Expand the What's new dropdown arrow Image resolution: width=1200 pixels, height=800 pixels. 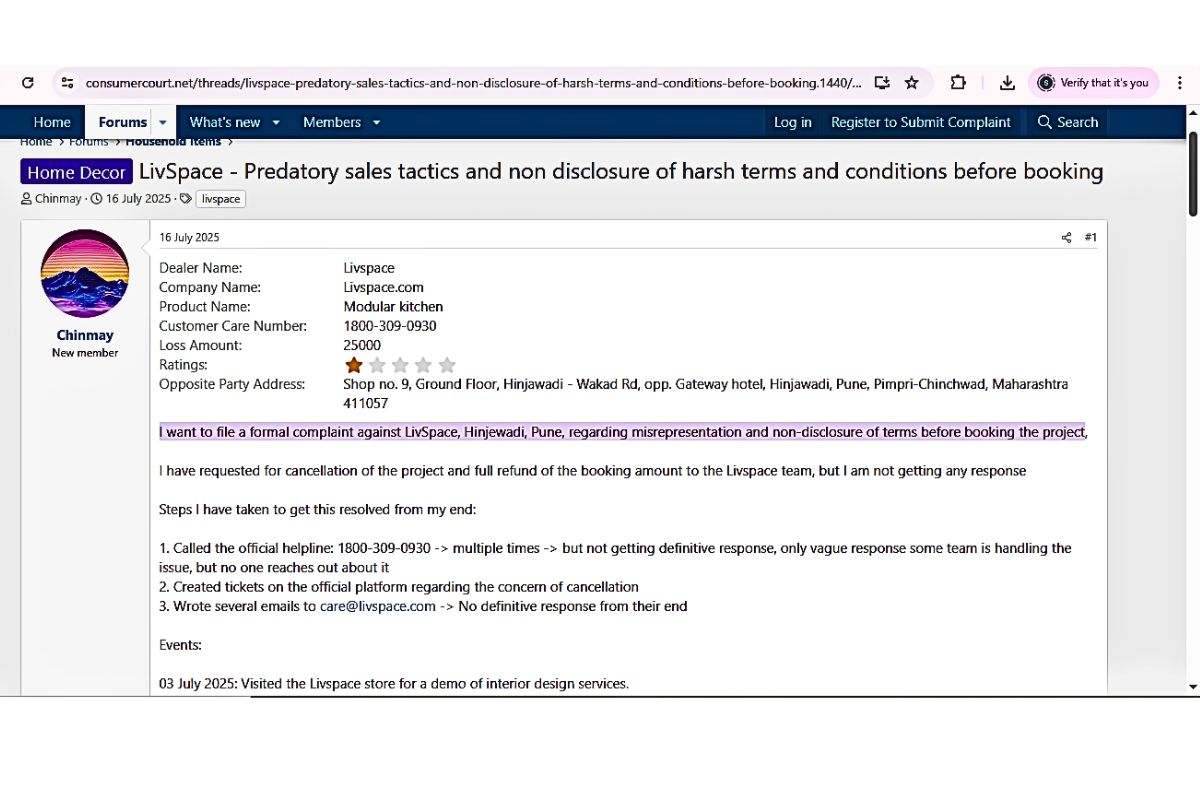[276, 122]
